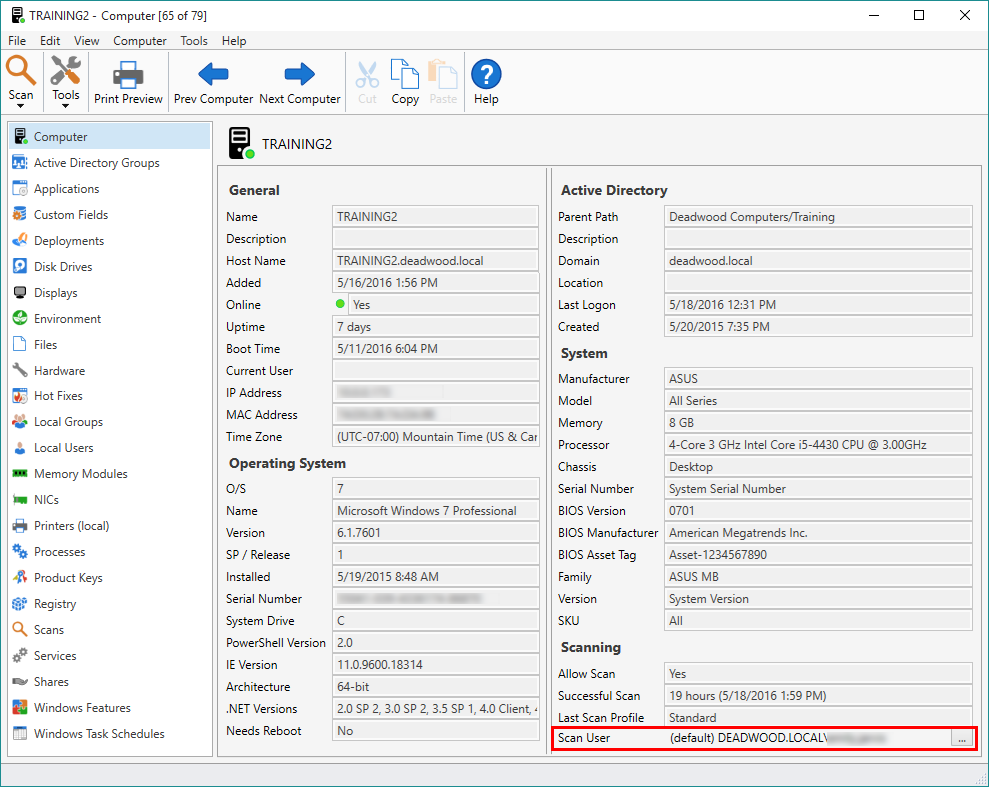The width and height of the screenshot is (989, 787).
Task: Click IE Version 11.0.9600.18314 value
Action: [435, 664]
